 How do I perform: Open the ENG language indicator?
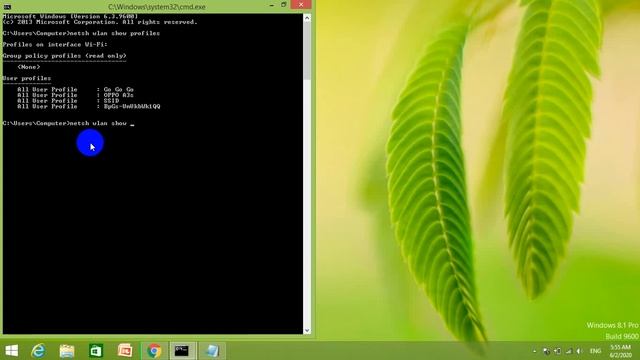596,351
